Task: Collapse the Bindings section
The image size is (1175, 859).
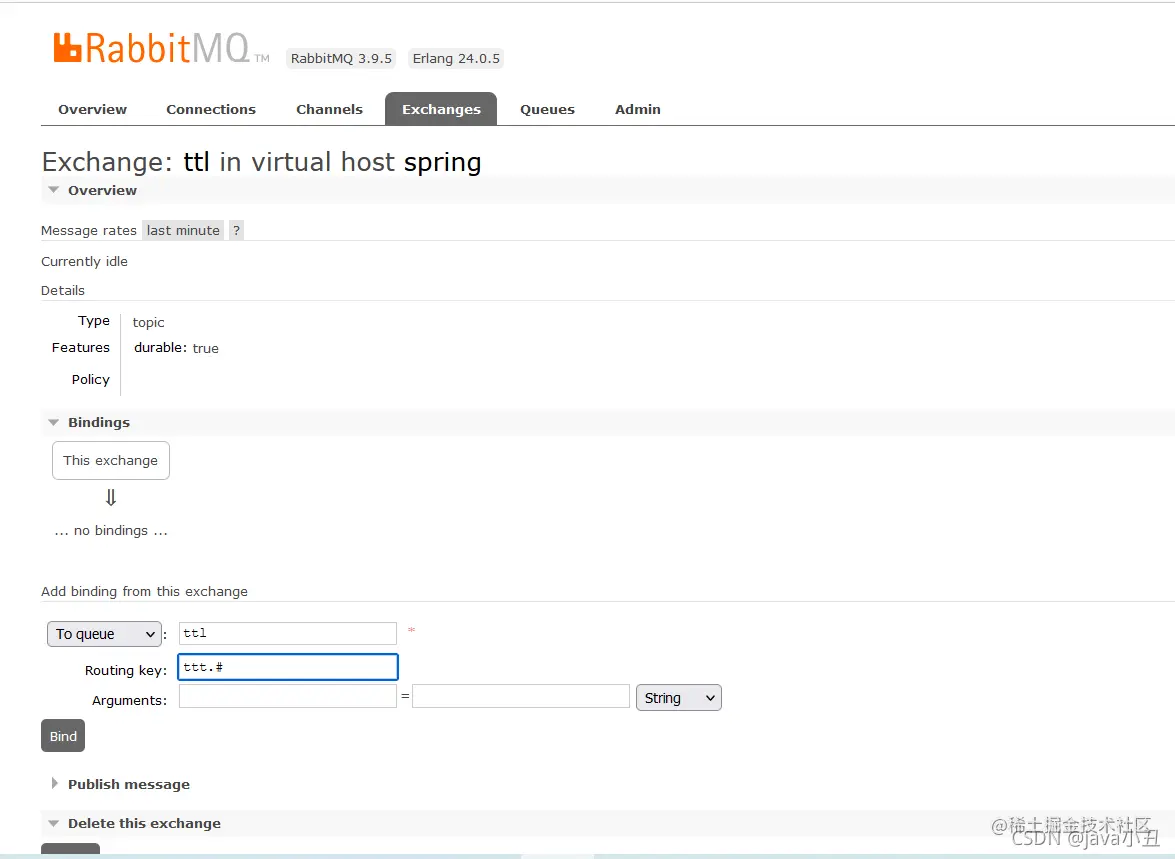Action: 98,423
